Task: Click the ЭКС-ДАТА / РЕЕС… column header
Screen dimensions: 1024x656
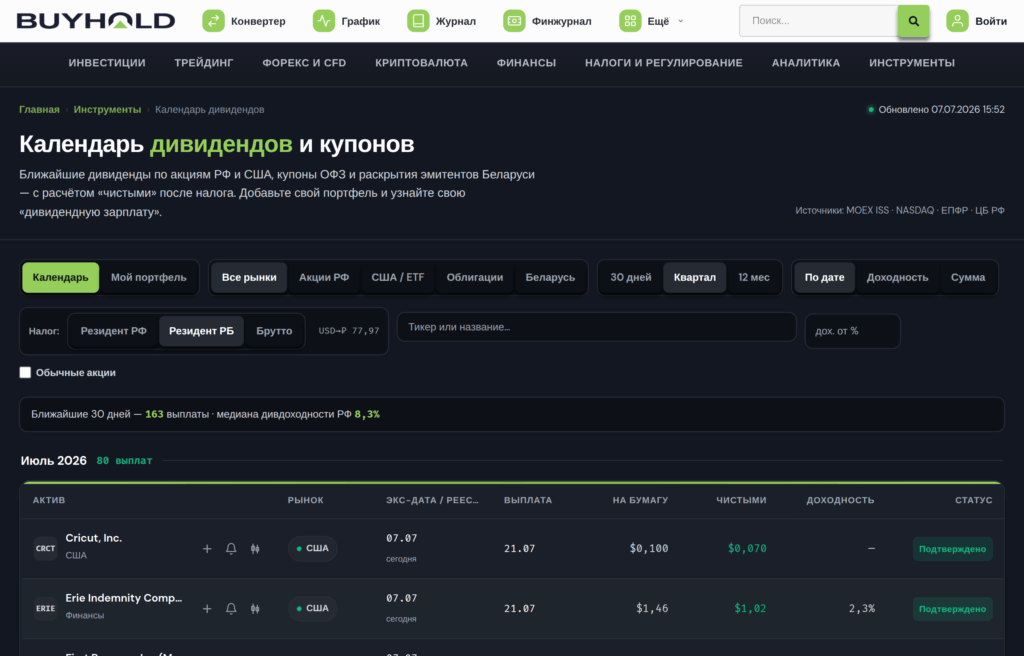Action: click(x=432, y=500)
